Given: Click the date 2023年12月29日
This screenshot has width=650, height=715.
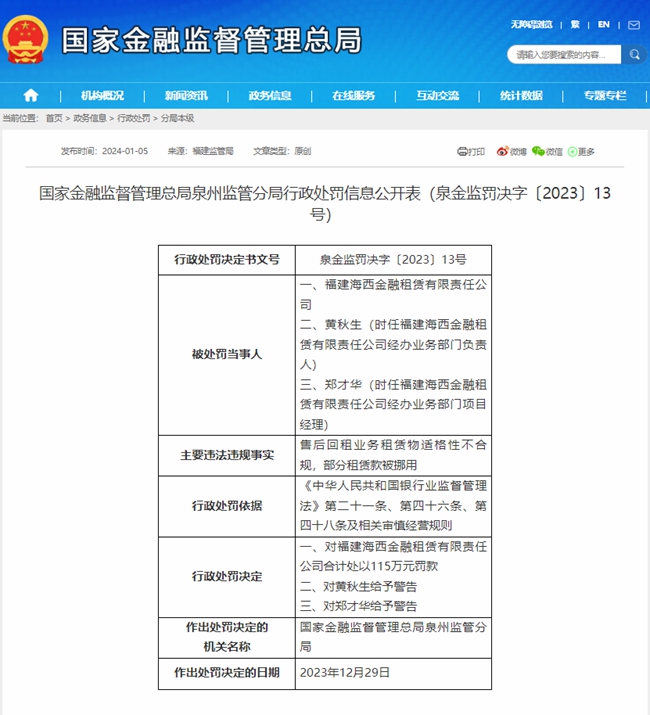Looking at the screenshot, I should pos(345,673).
